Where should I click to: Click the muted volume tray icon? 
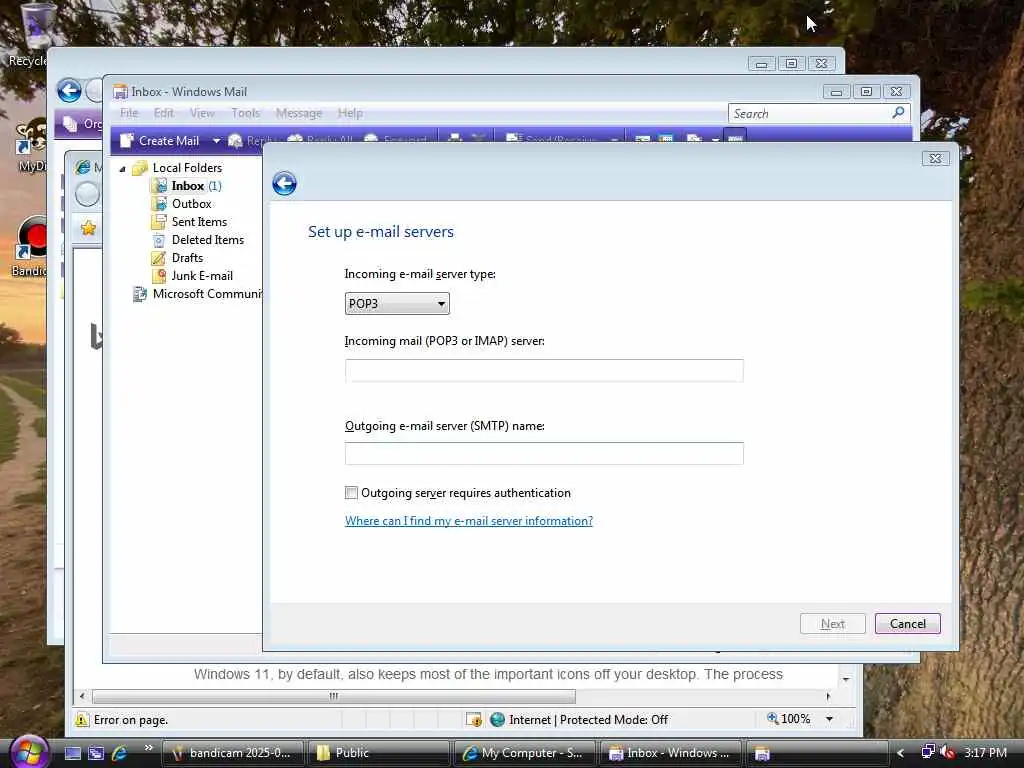[x=947, y=752]
